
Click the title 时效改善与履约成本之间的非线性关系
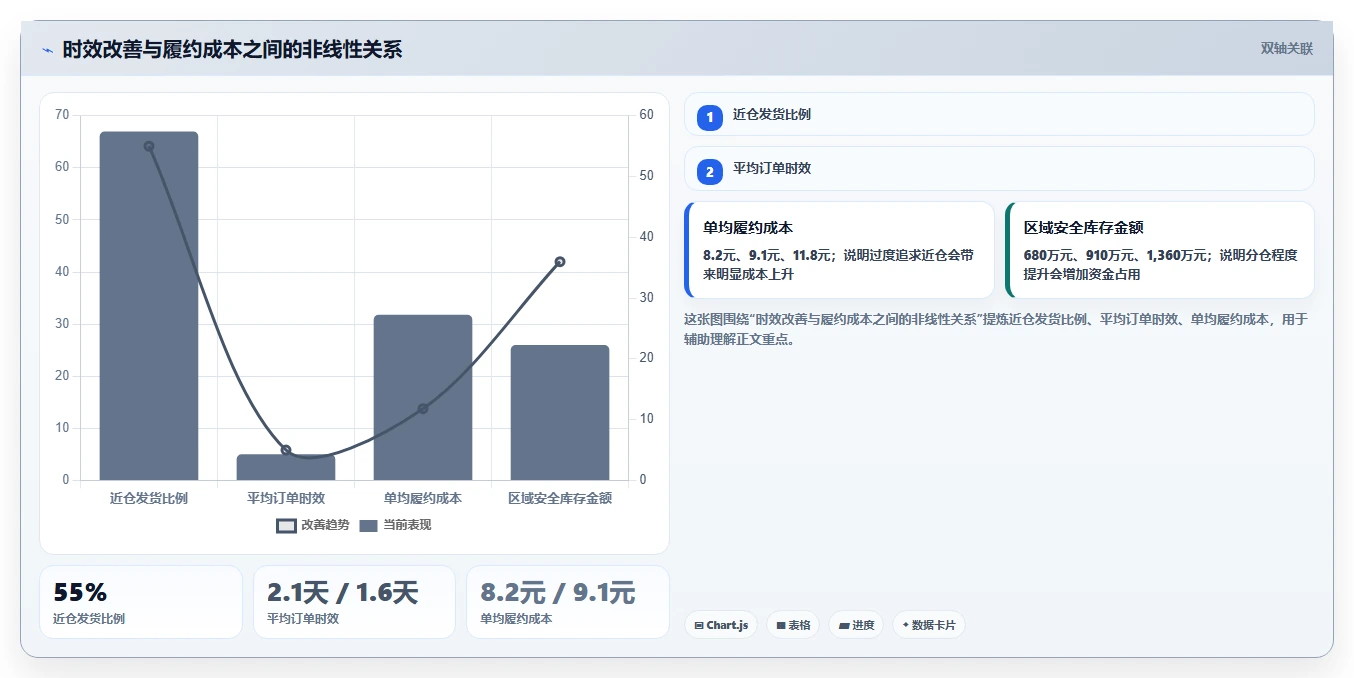[232, 49]
